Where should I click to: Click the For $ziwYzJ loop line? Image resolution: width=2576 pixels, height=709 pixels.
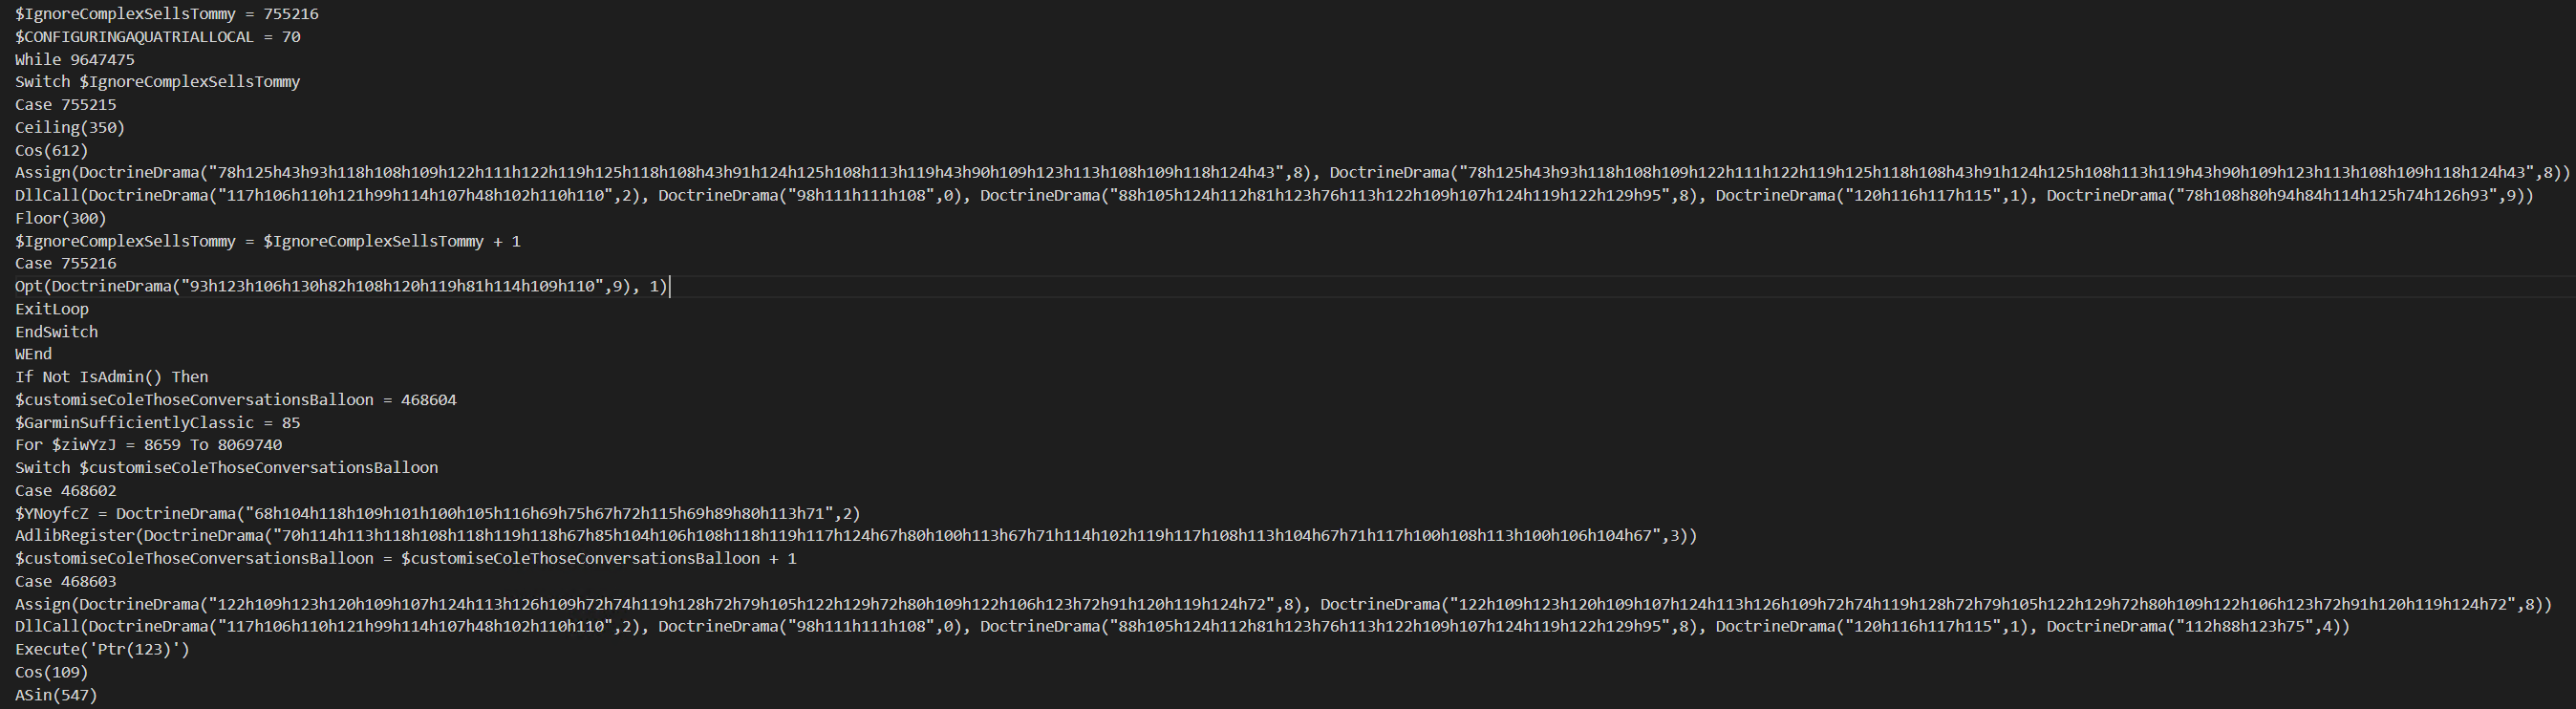148,445
